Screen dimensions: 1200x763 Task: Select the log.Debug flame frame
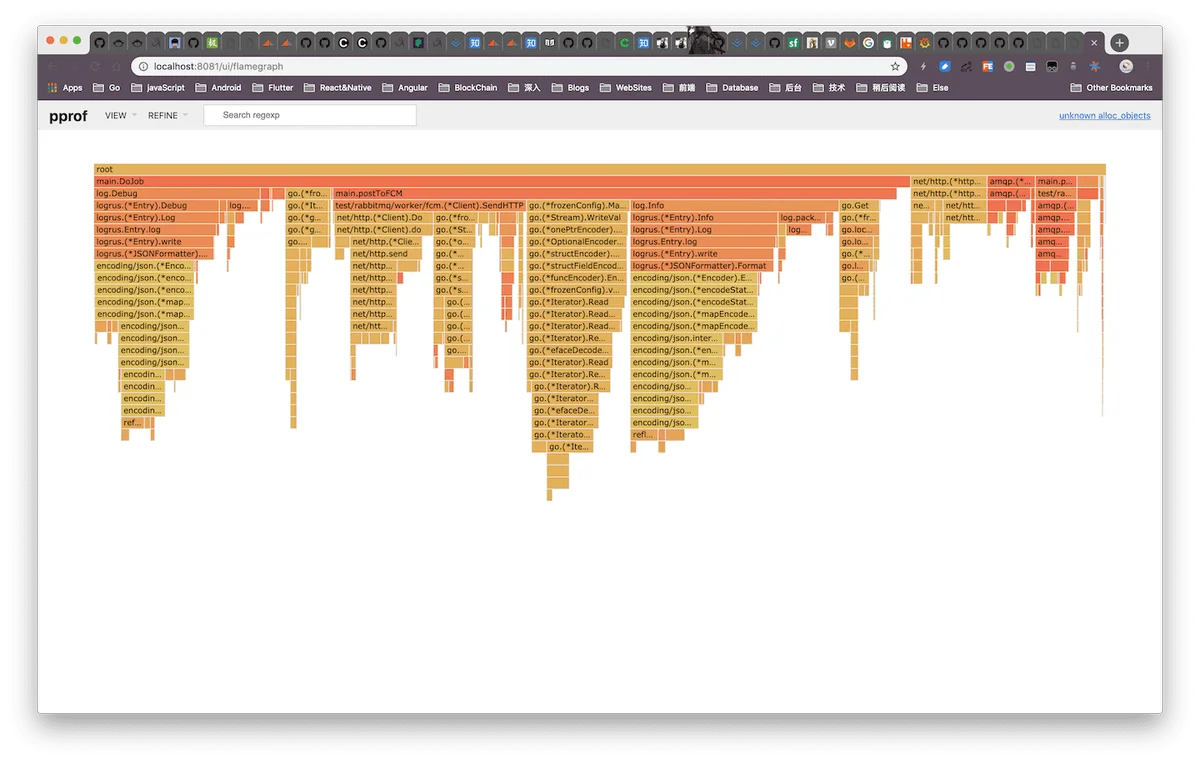coord(176,193)
